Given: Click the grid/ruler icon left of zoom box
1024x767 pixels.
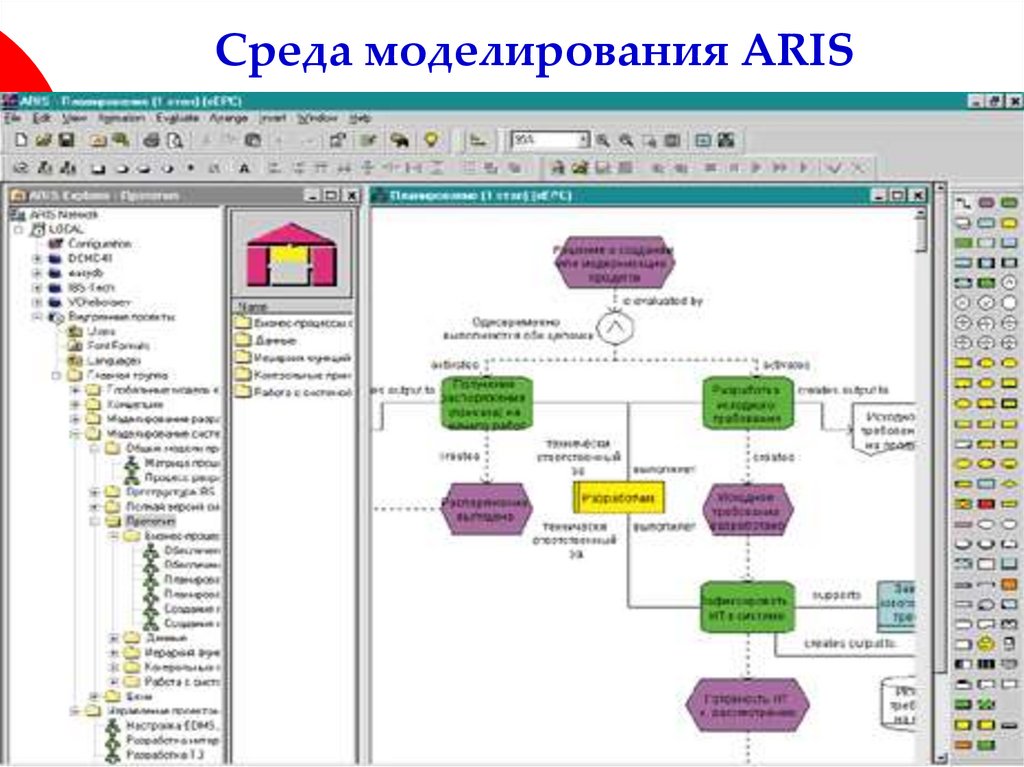Looking at the screenshot, I should [x=478, y=140].
